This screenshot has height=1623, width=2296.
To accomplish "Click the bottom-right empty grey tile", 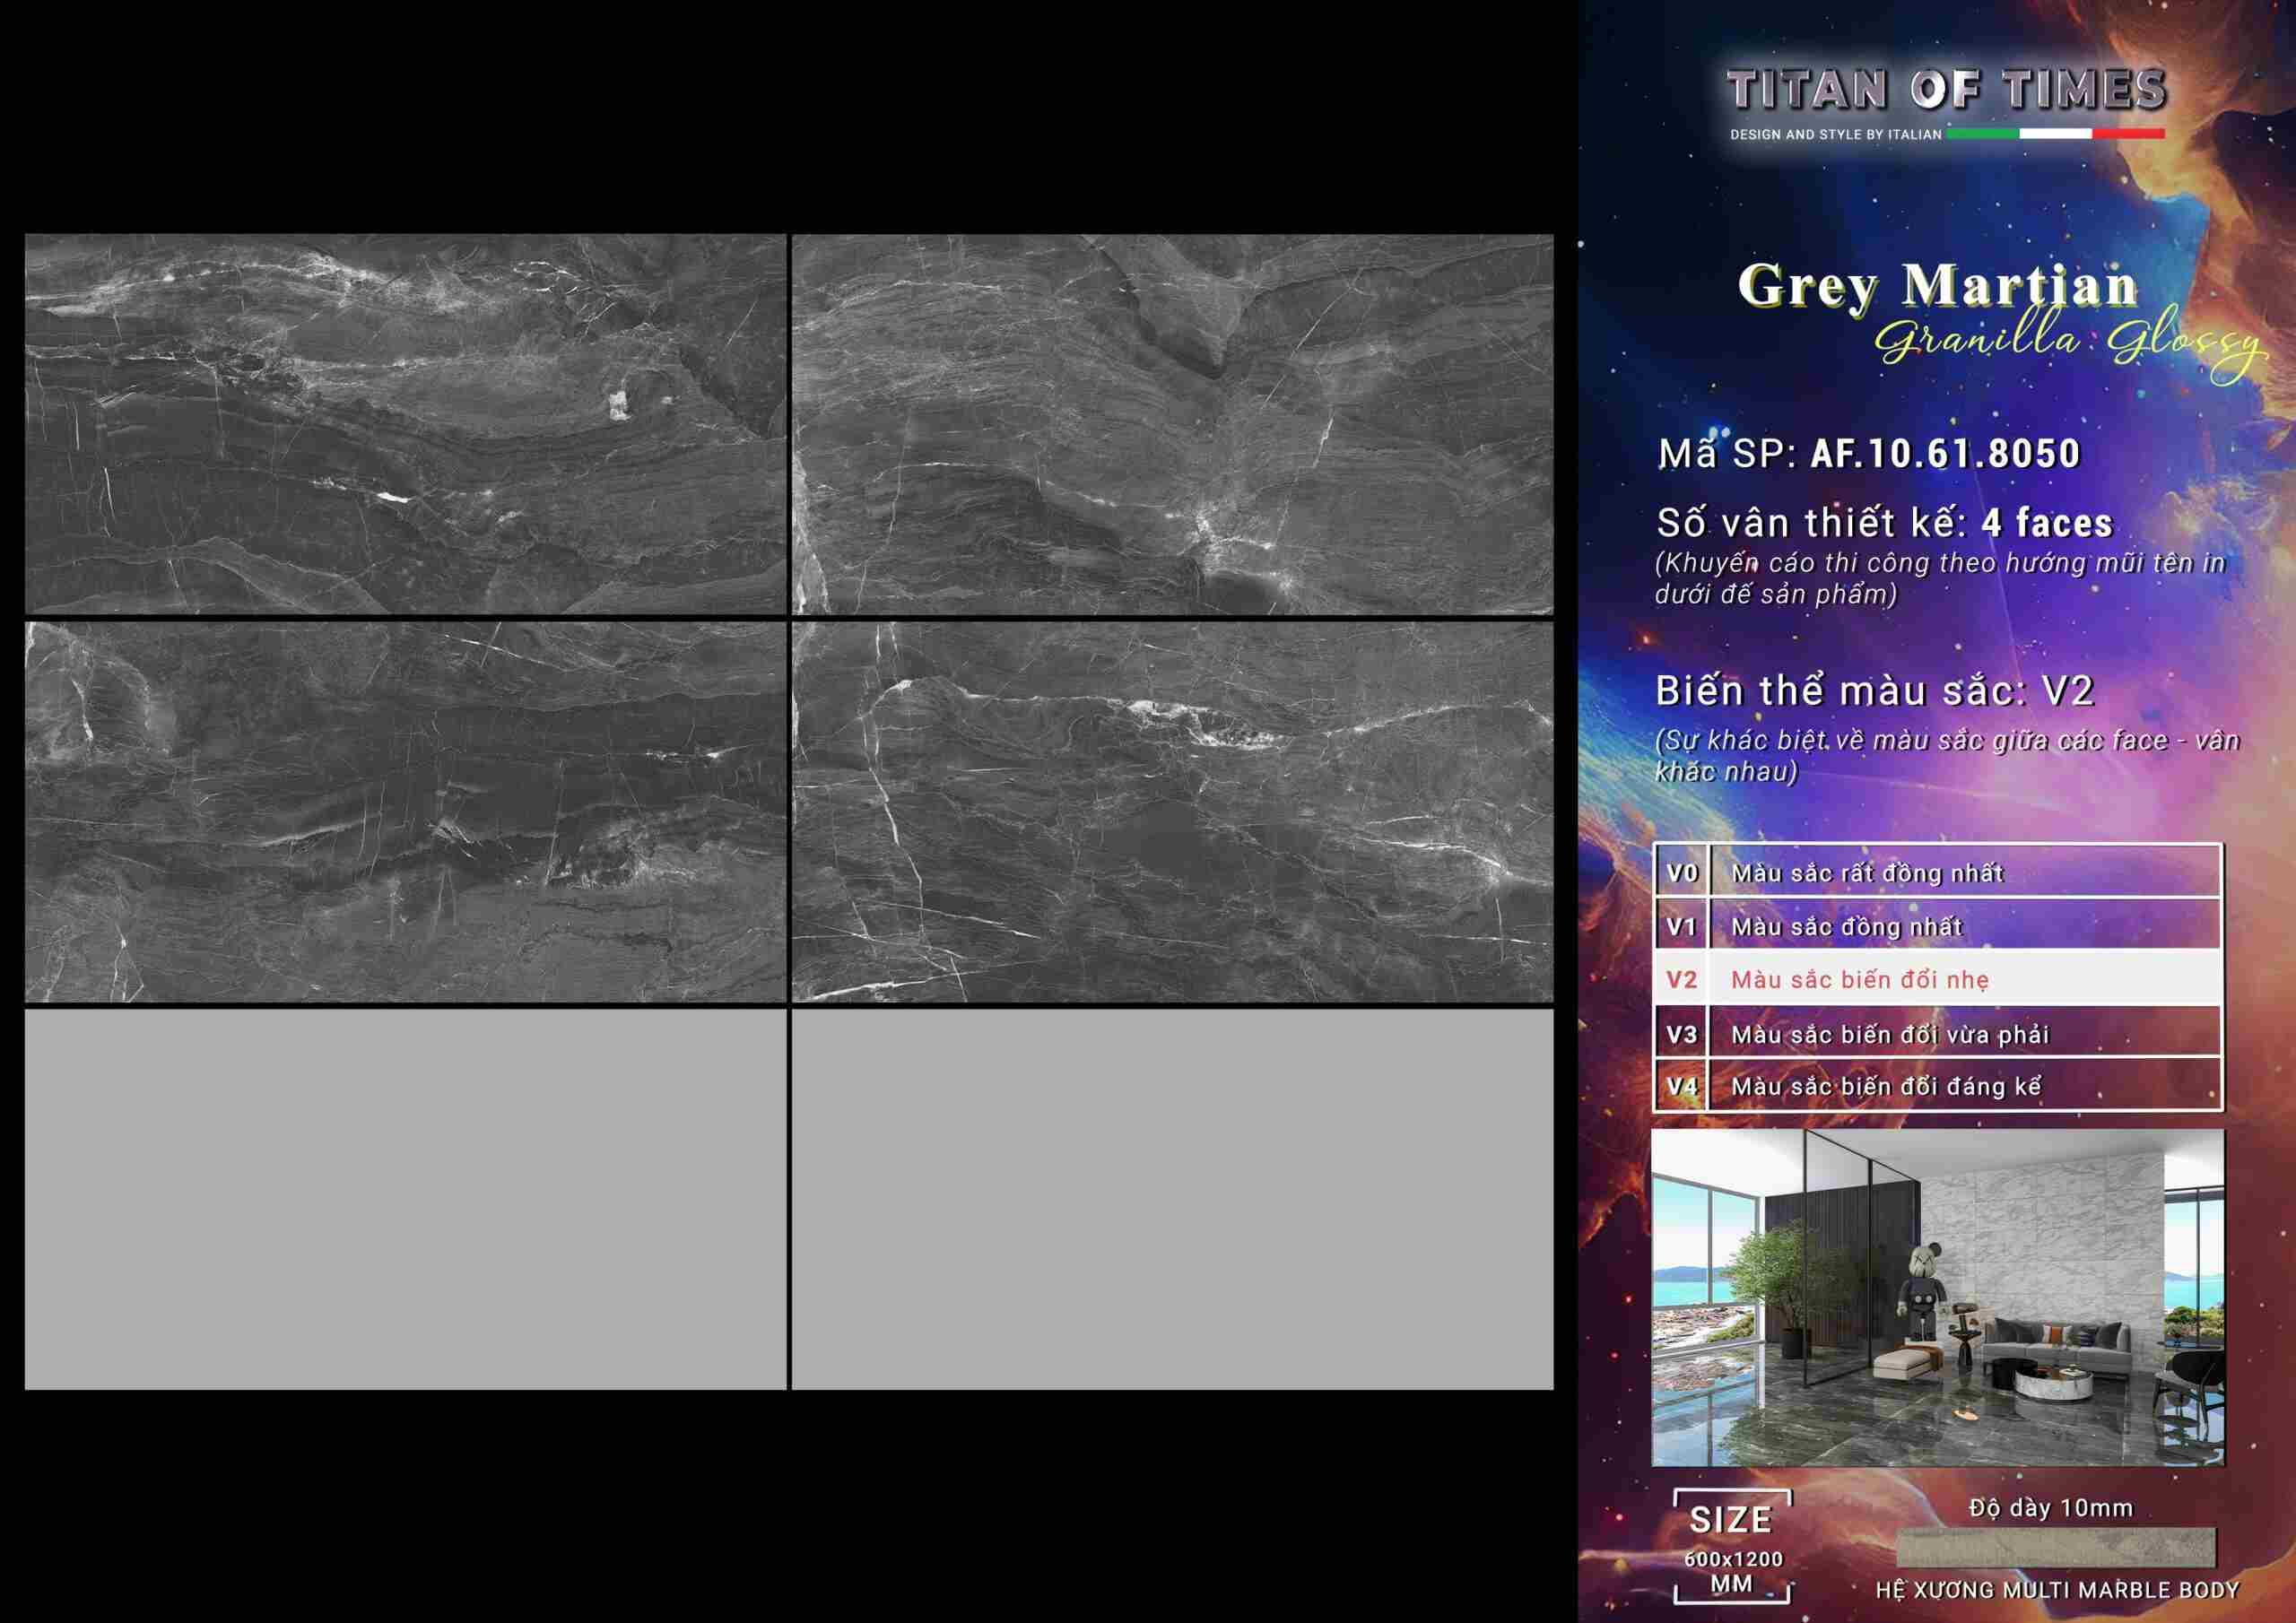I will pyautogui.click(x=1172, y=1199).
